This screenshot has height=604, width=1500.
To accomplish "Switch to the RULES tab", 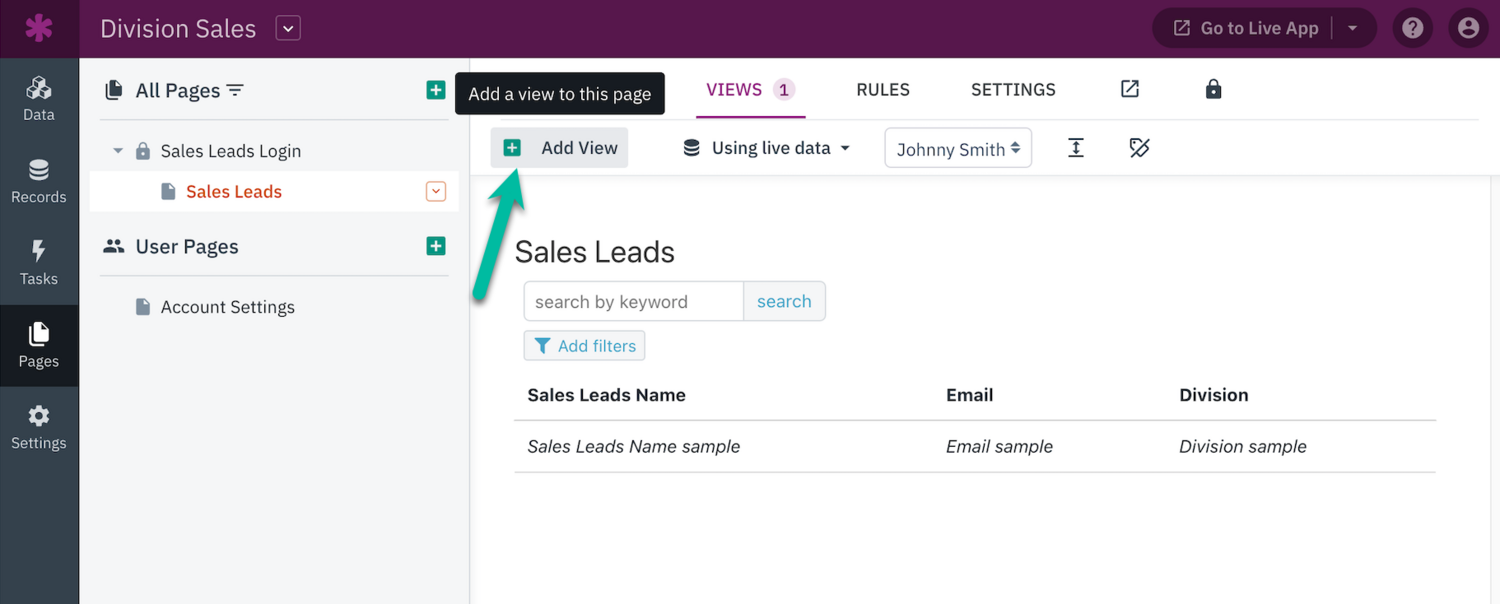I will (x=883, y=90).
